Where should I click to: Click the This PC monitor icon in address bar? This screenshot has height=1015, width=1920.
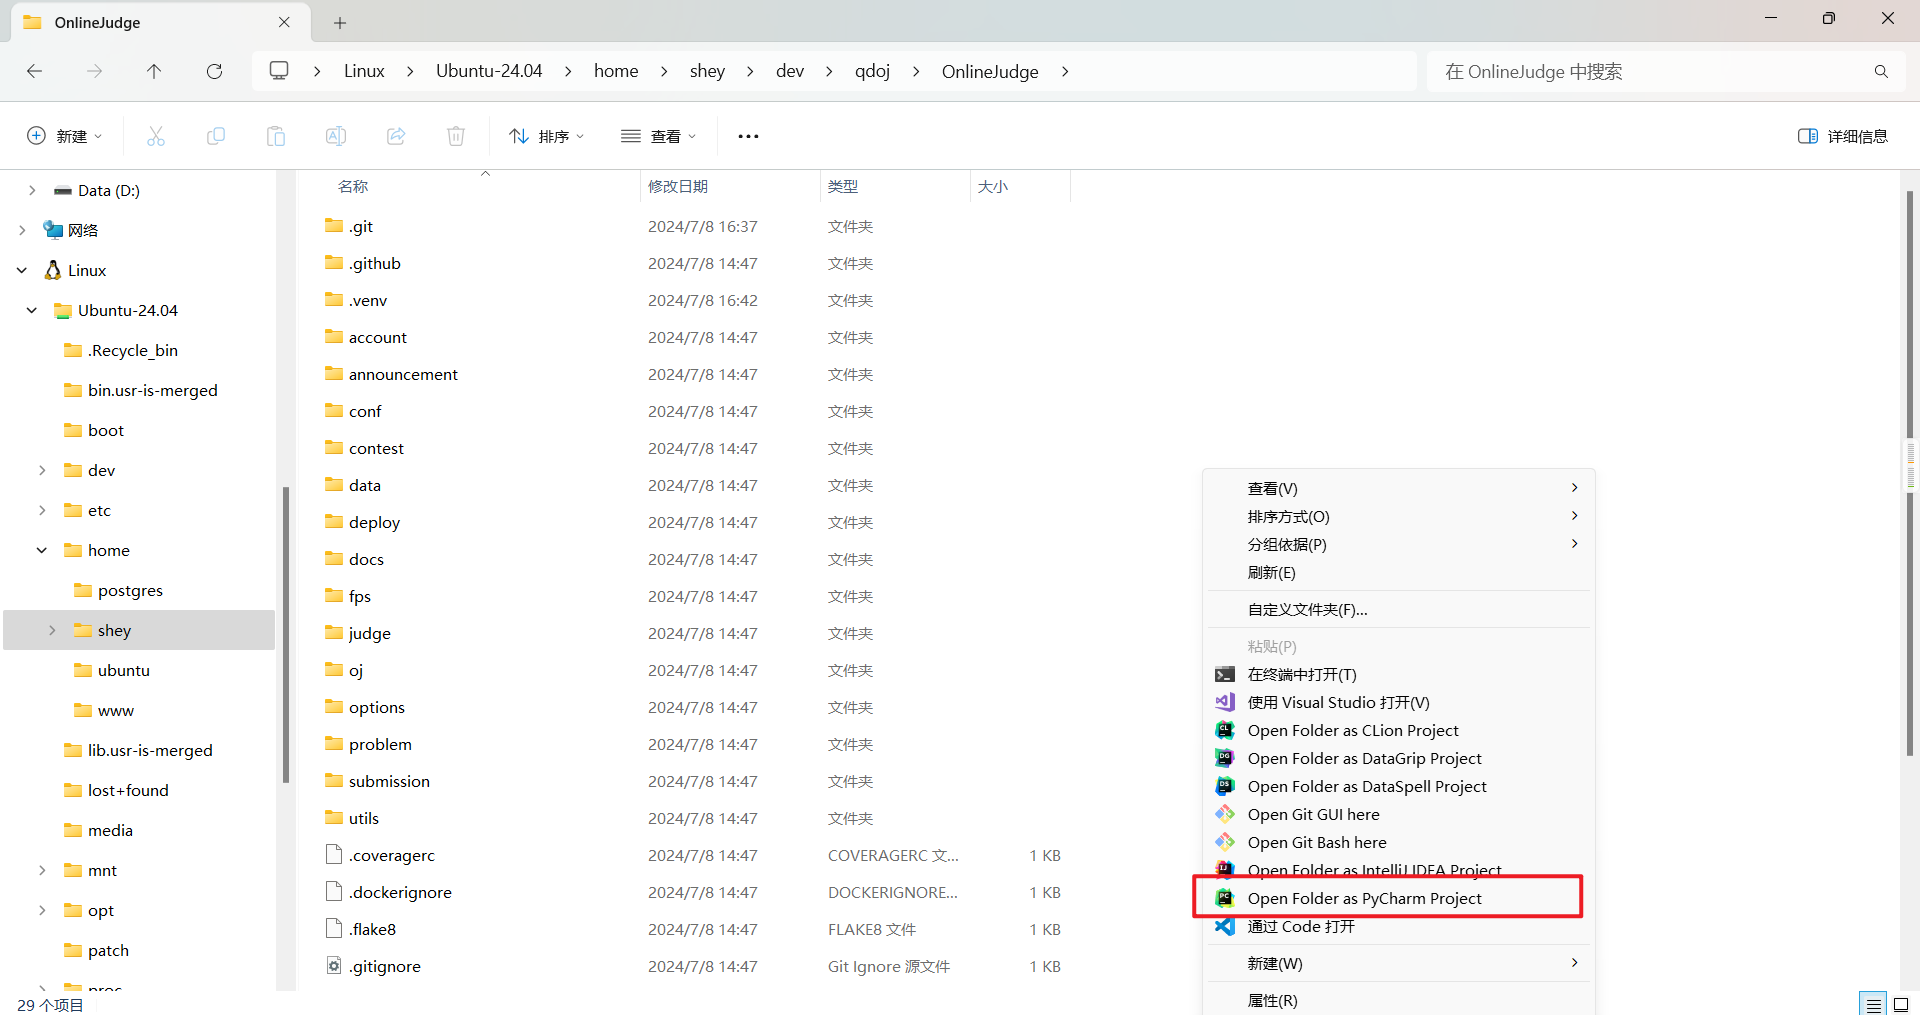click(x=279, y=71)
